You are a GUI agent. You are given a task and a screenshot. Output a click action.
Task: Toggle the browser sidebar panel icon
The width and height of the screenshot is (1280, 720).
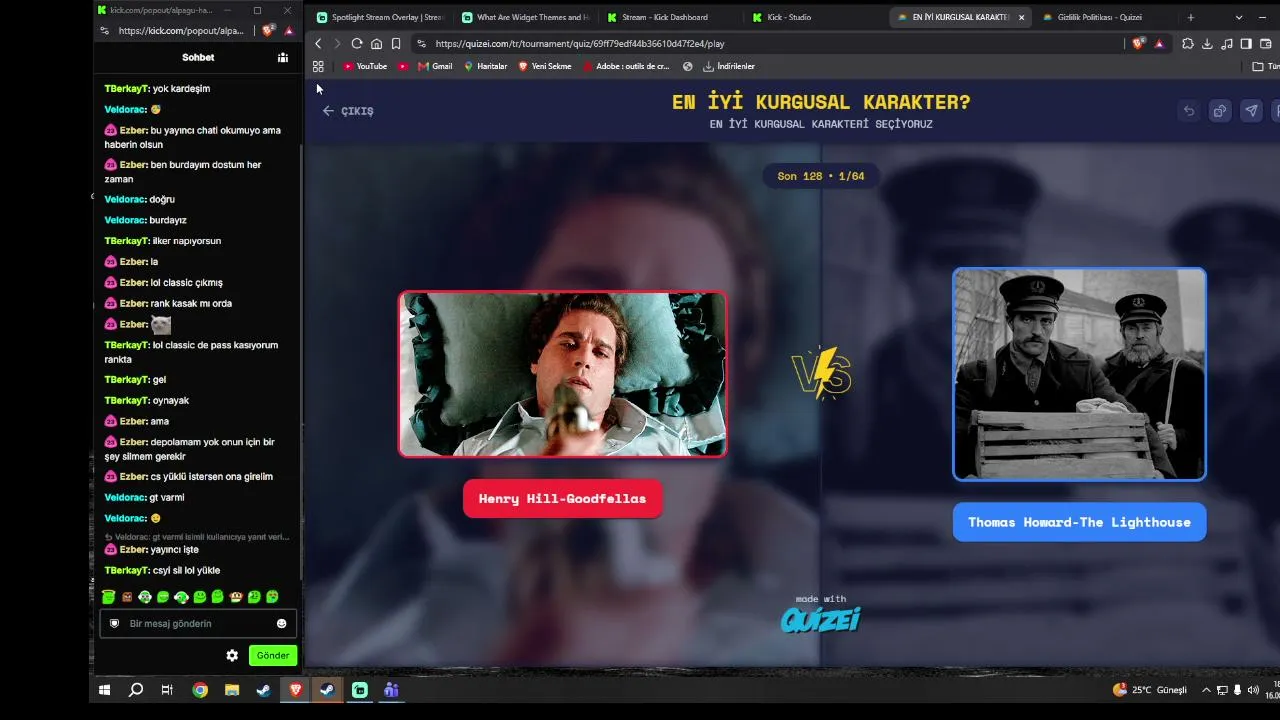(1246, 44)
